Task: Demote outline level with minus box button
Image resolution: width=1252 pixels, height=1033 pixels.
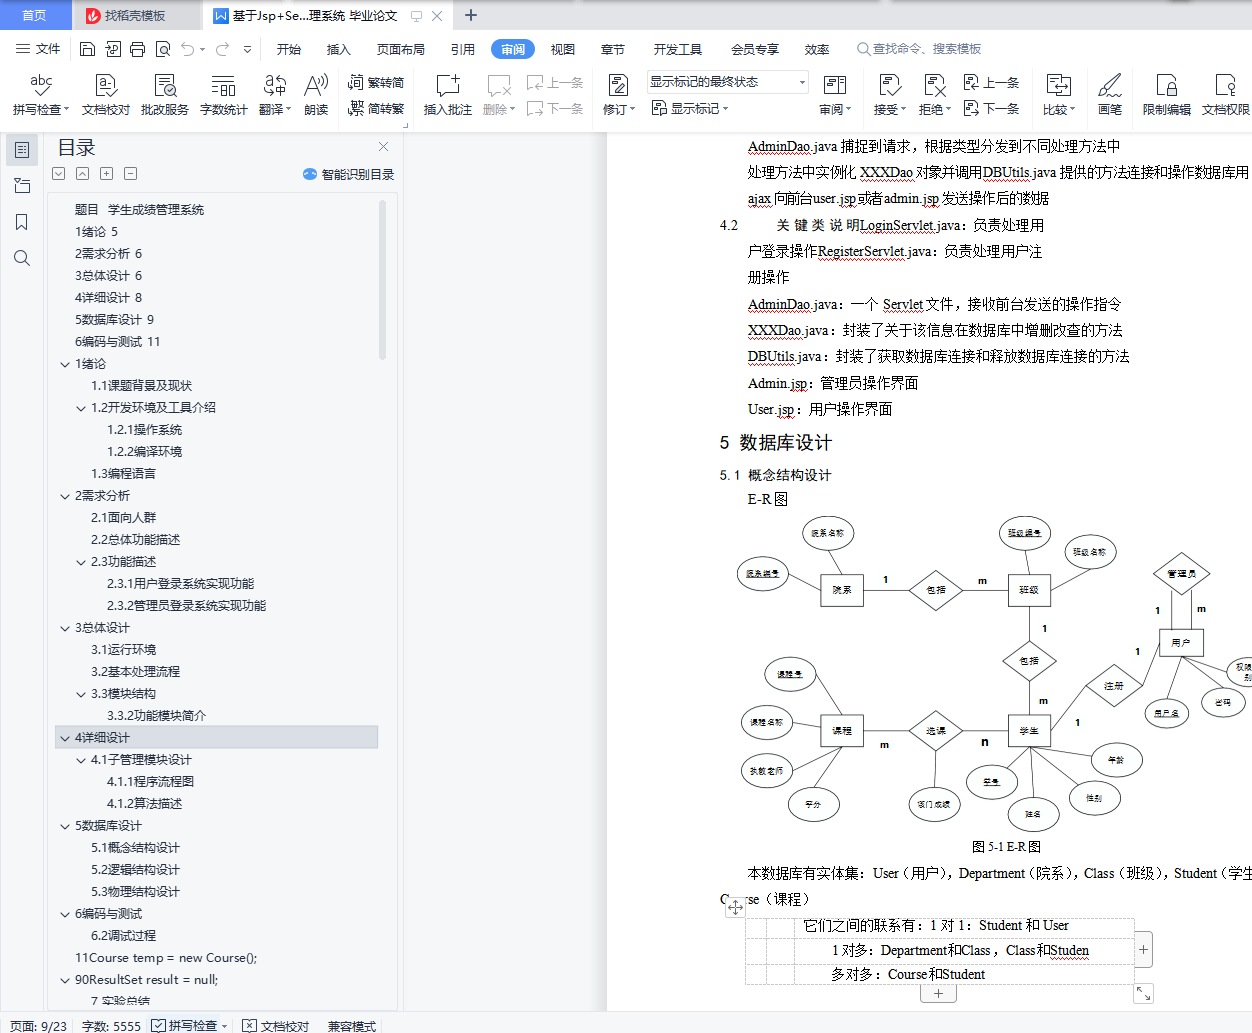Action: [131, 173]
